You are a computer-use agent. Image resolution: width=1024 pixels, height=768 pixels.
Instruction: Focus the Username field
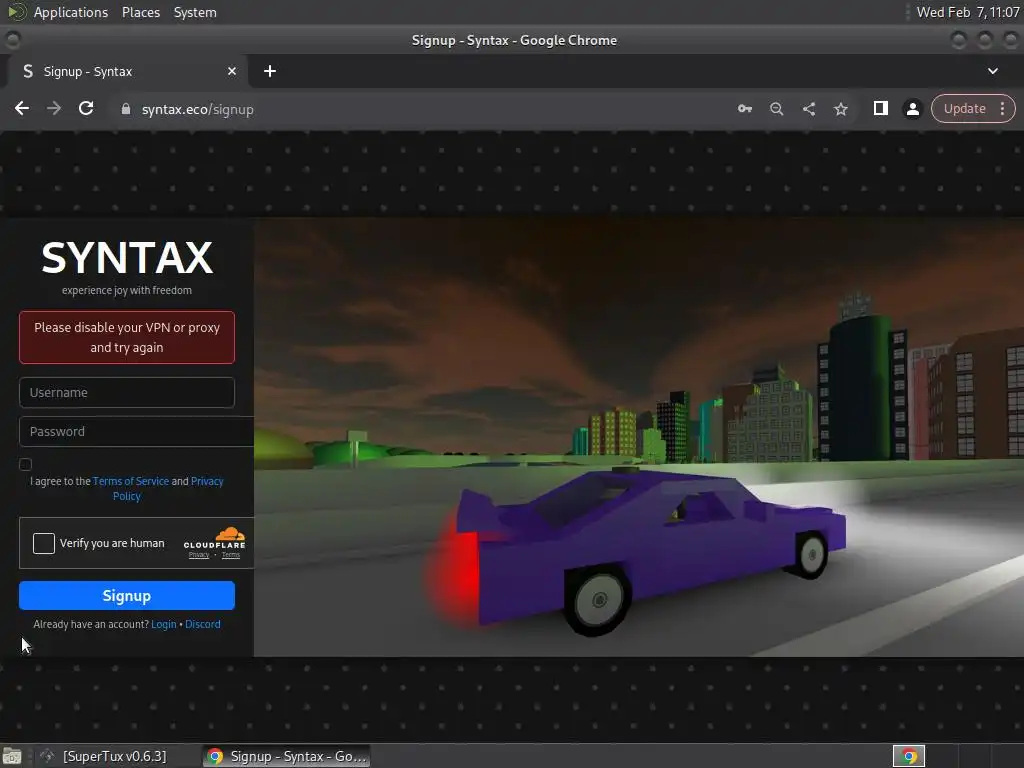pos(127,392)
